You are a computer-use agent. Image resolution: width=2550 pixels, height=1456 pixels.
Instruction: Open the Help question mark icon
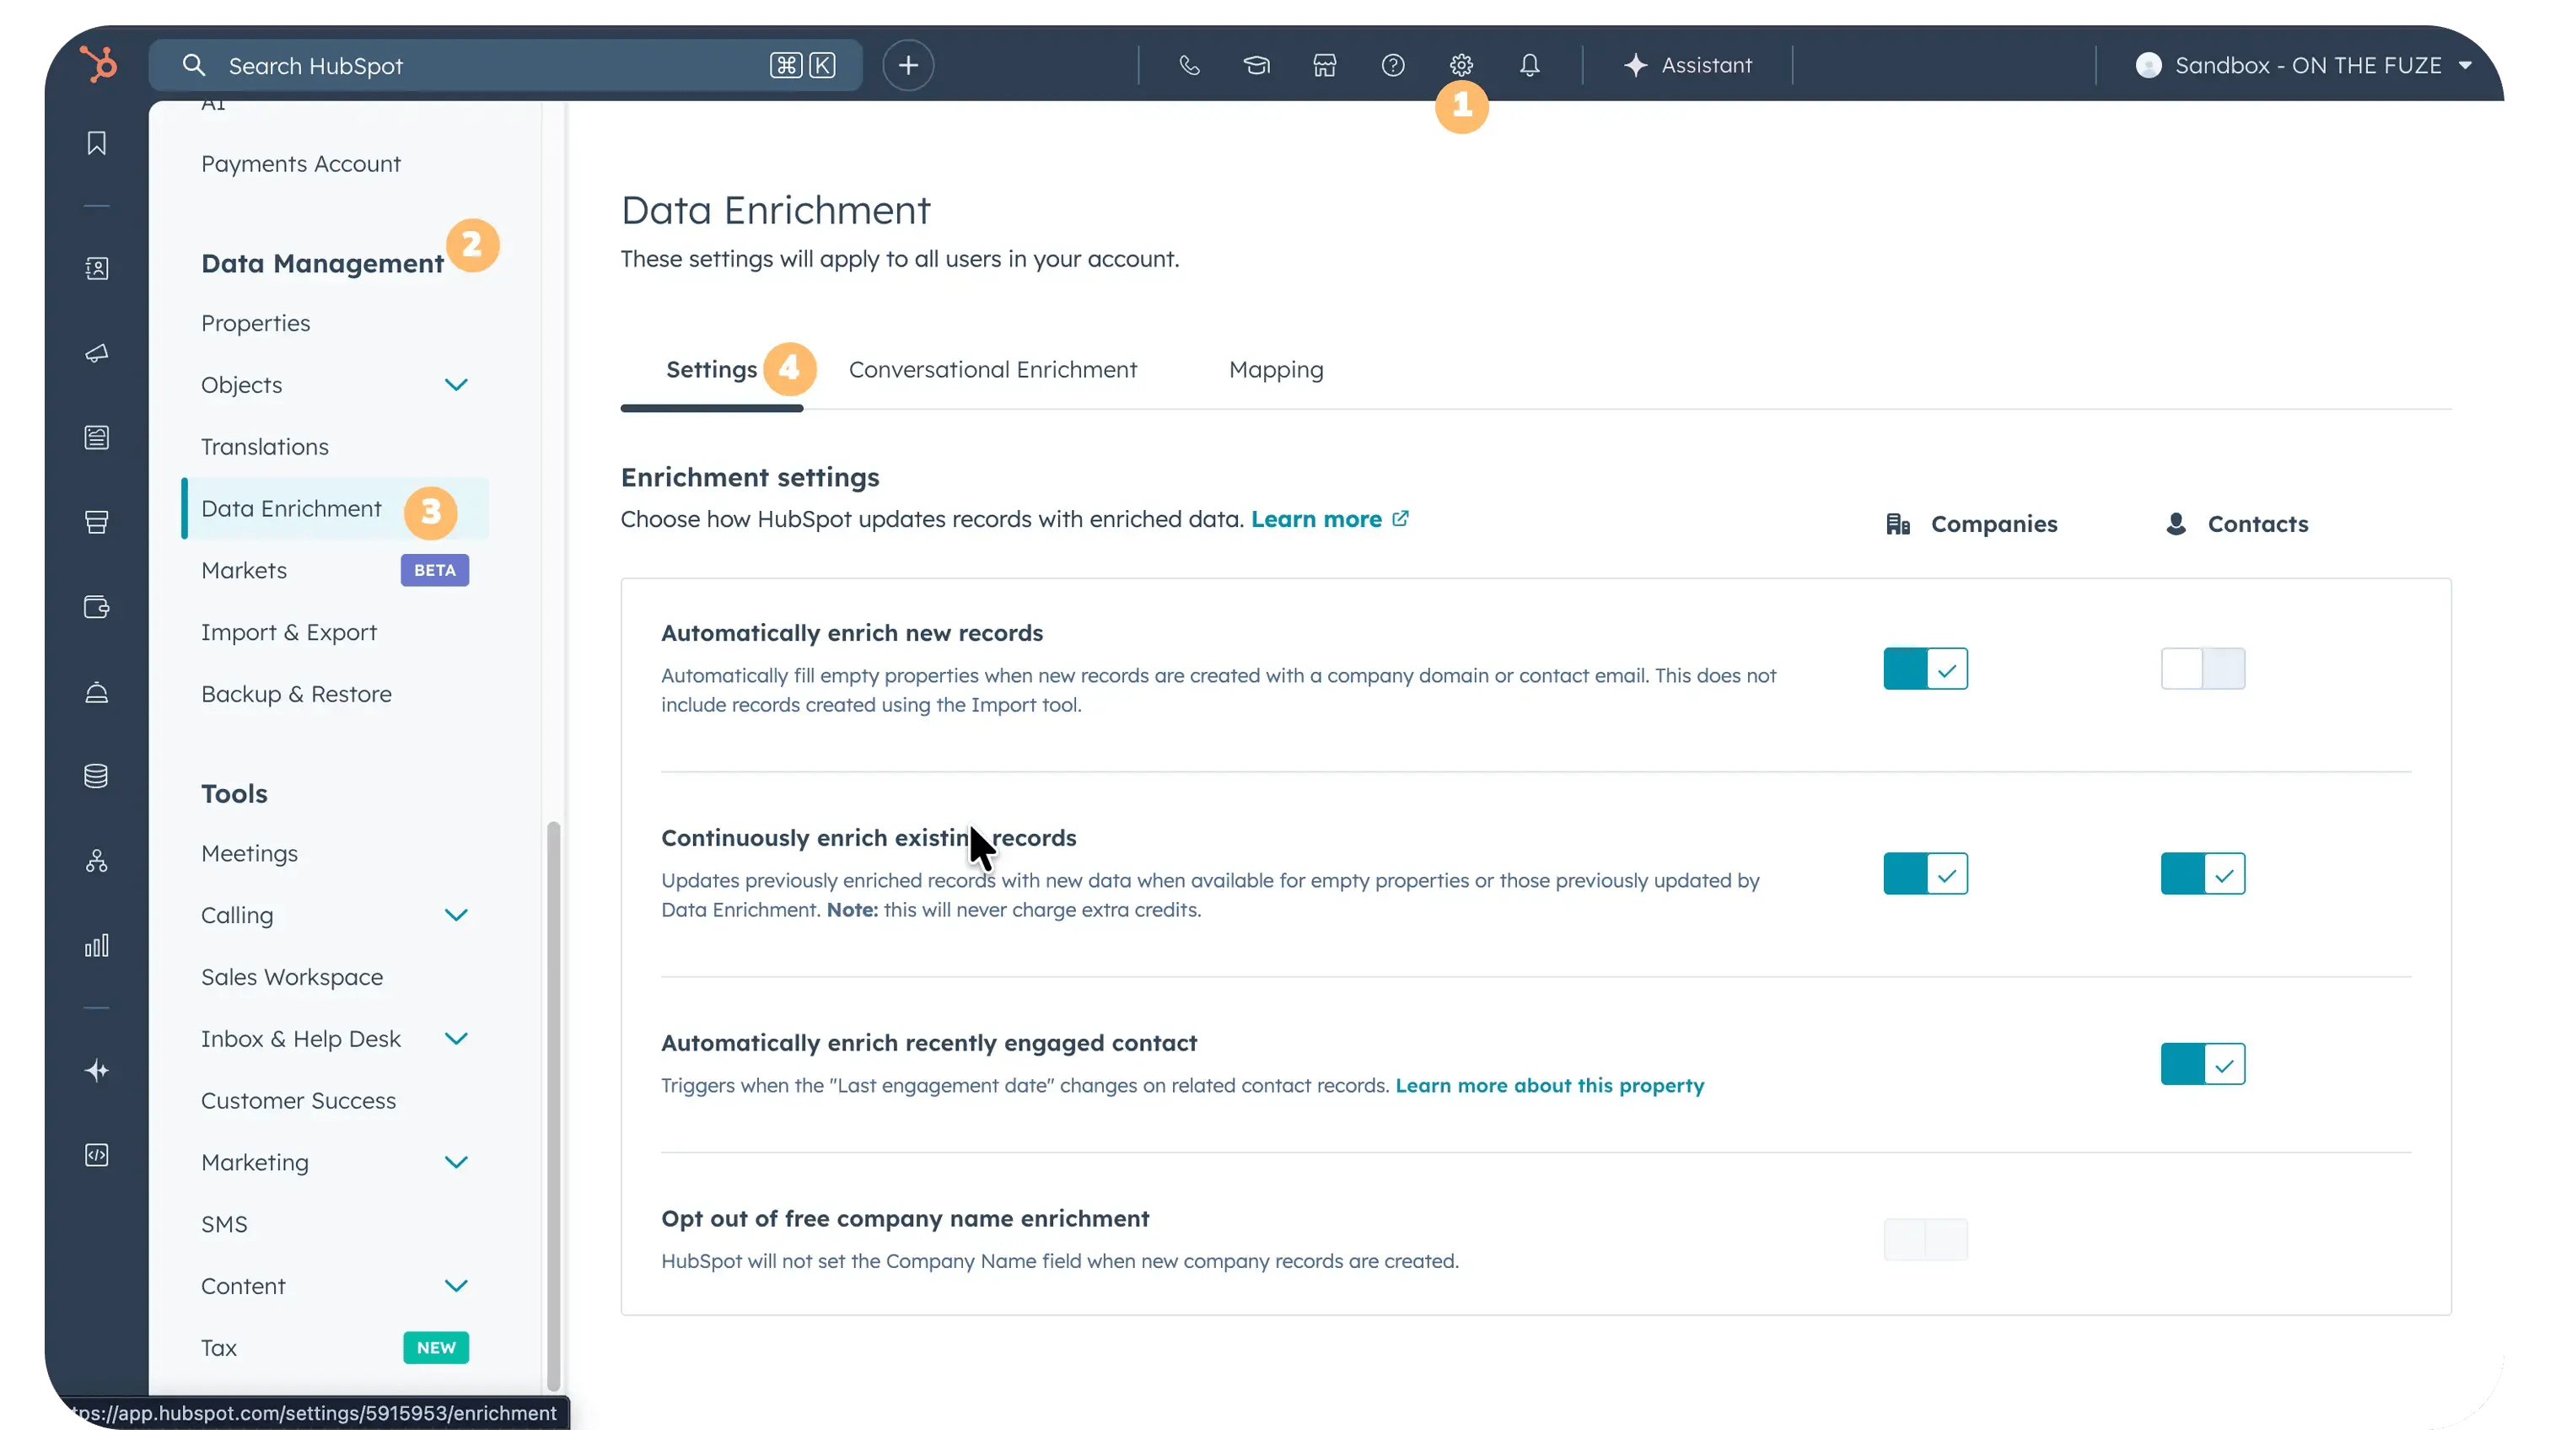coord(1393,65)
